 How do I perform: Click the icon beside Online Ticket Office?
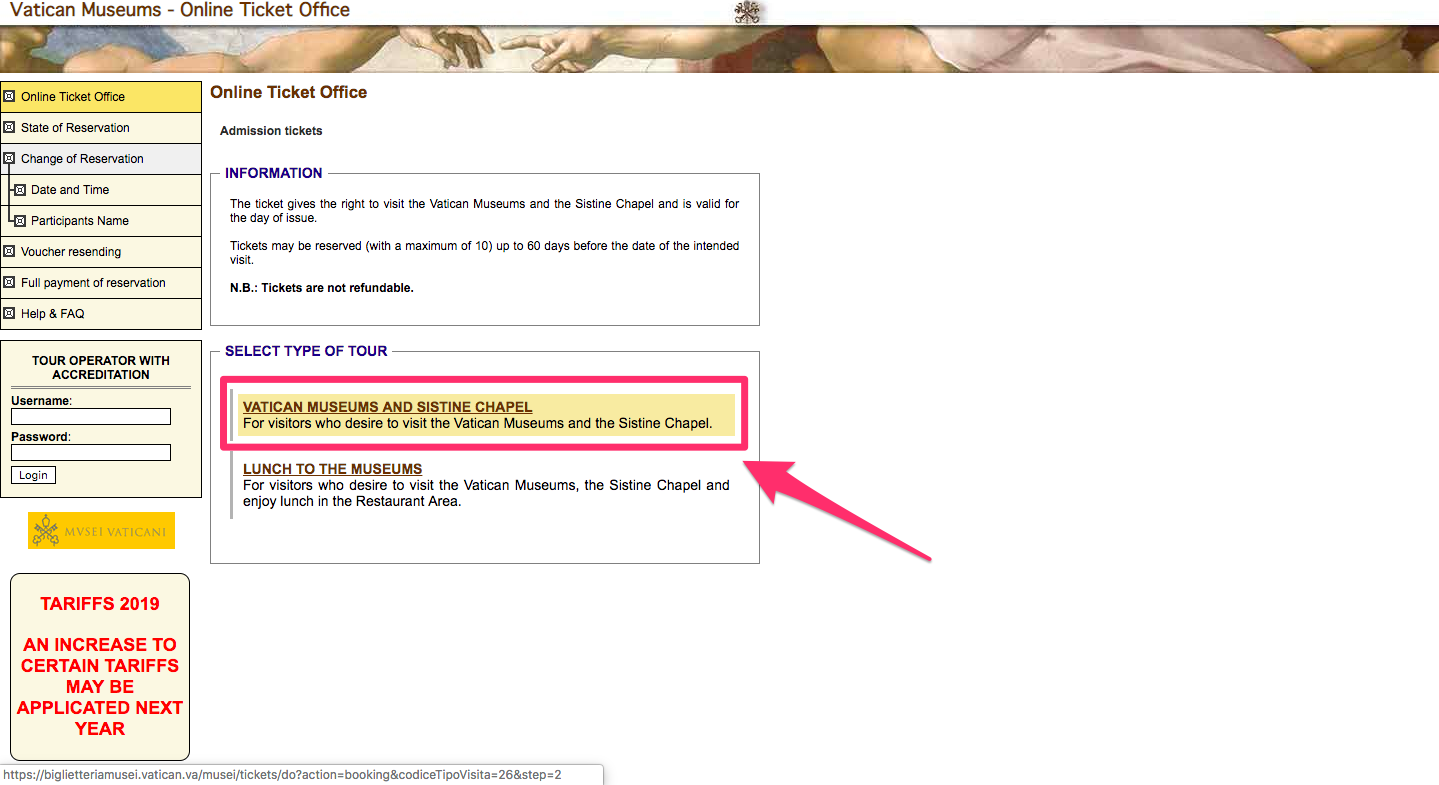coord(10,97)
